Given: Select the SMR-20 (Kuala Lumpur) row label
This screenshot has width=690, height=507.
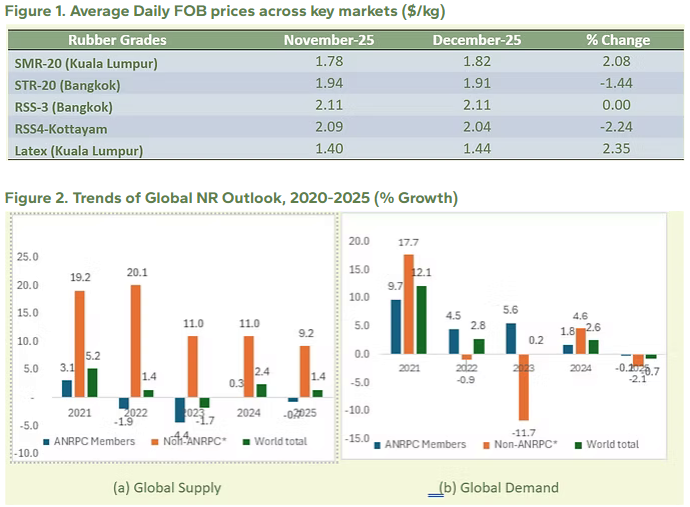Looking at the screenshot, I should (x=86, y=62).
